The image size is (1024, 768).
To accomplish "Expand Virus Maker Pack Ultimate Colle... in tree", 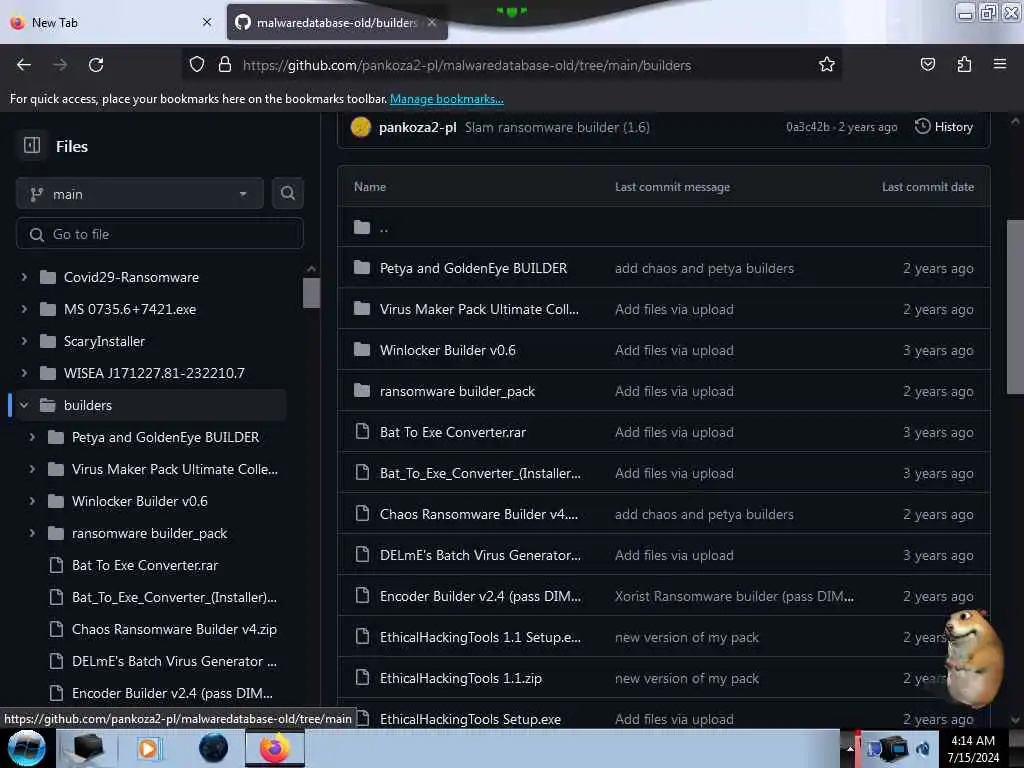I will (32, 469).
